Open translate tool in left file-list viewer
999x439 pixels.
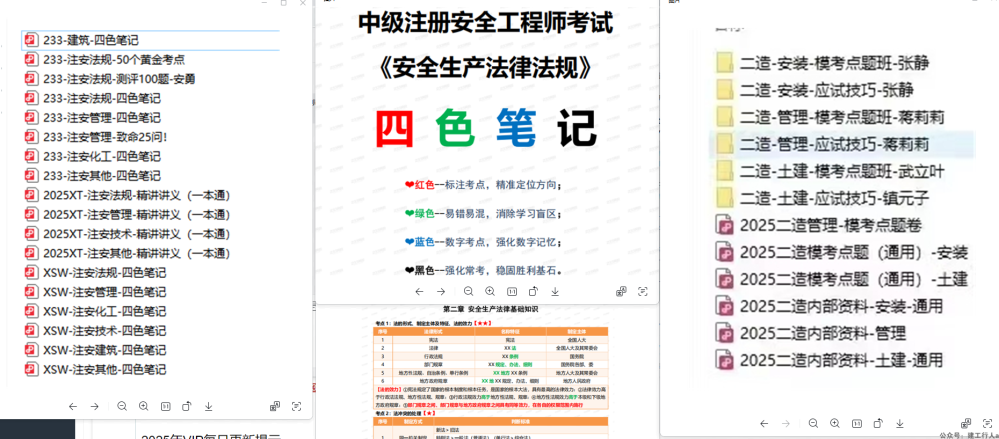(x=275, y=406)
